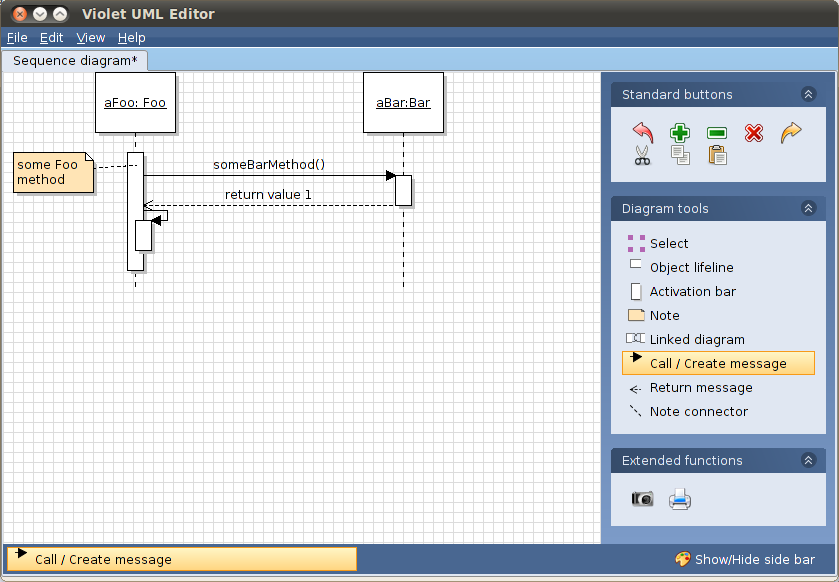This screenshot has height=582, width=839.
Task: Select the aBar:Bar lifeline box
Action: click(403, 102)
